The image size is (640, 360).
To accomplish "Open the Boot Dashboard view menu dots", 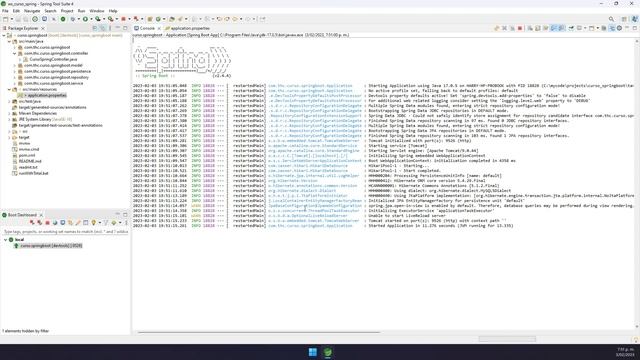I will pyautogui.click(x=126, y=223).
